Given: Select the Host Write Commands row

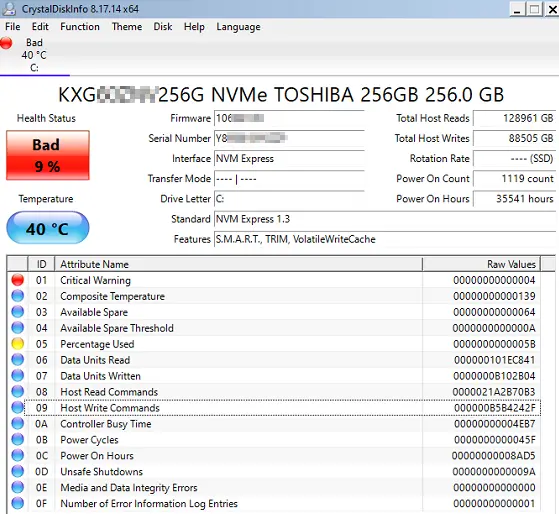Looking at the screenshot, I should [x=282, y=408].
